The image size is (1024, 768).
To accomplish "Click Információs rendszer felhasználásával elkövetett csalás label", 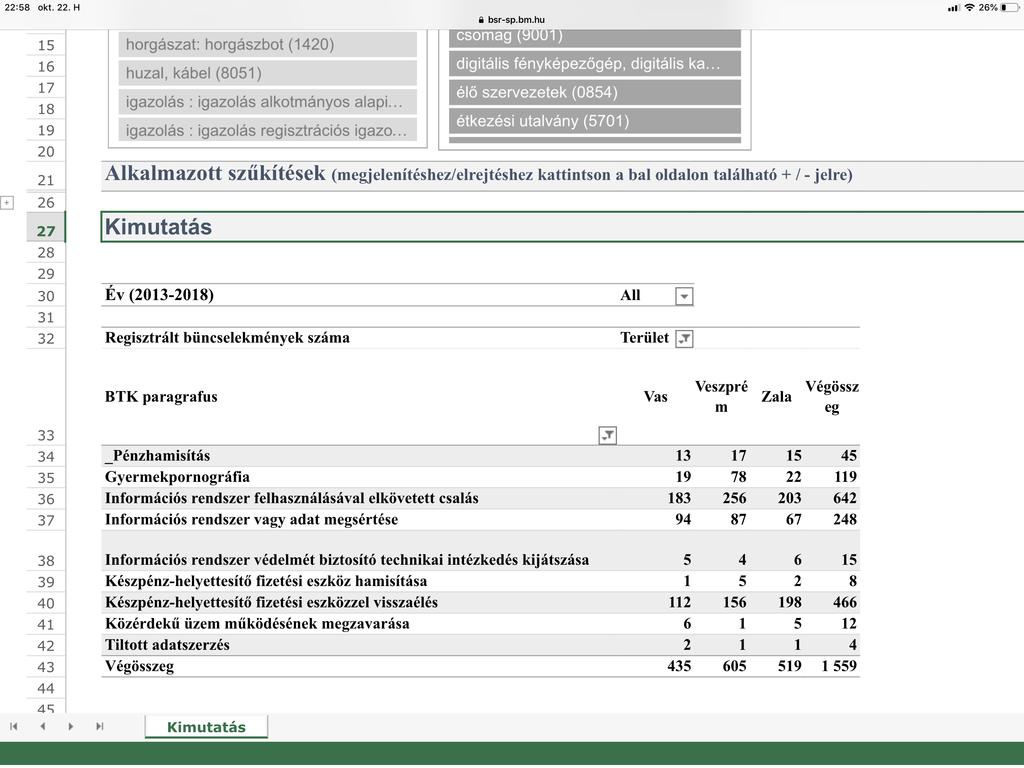I will coord(292,498).
